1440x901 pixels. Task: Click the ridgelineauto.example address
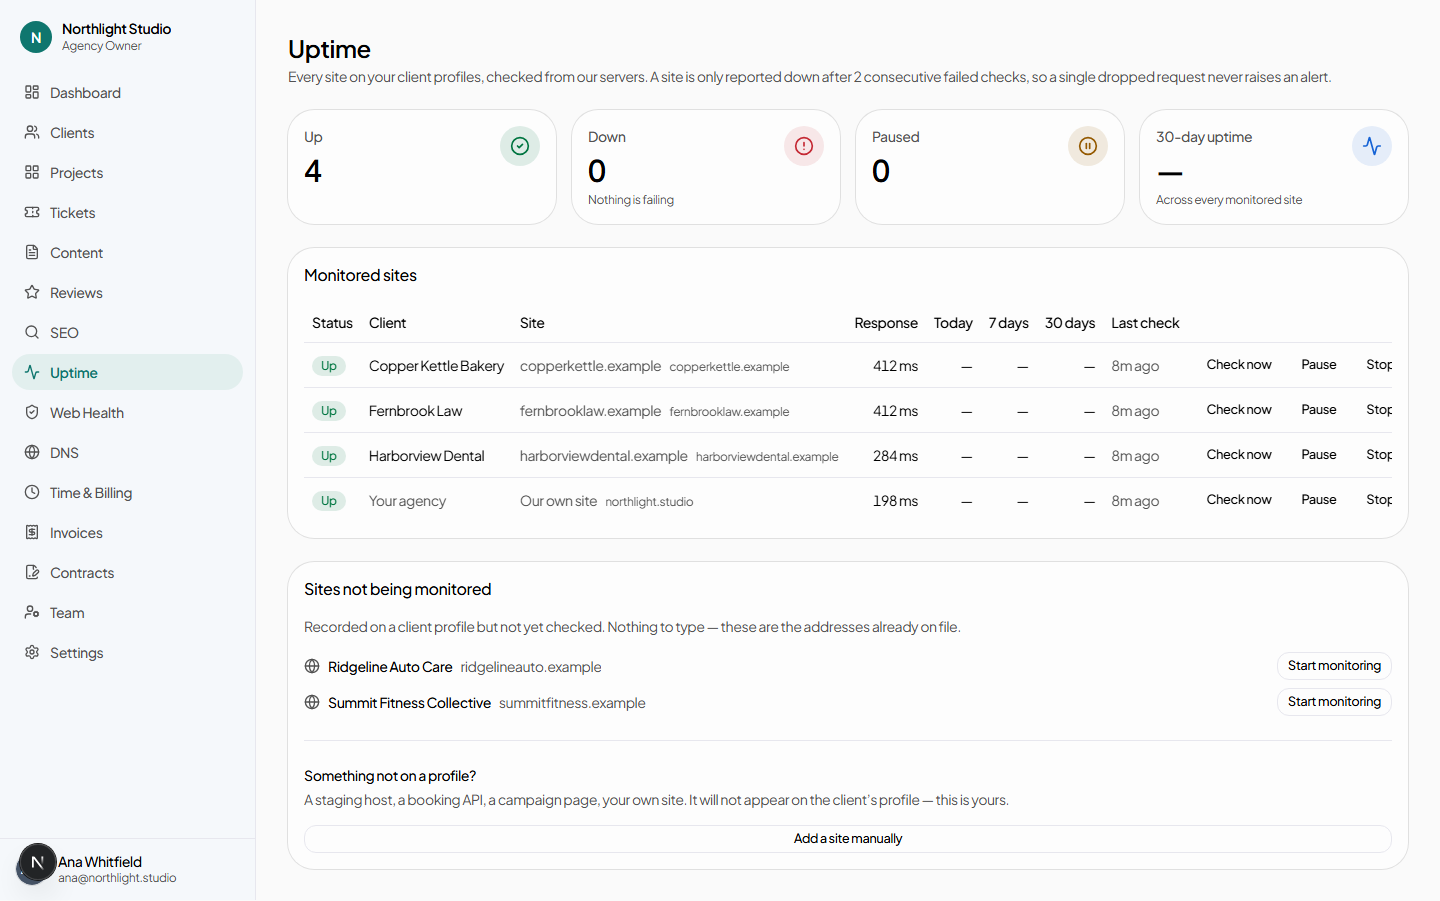tap(531, 667)
